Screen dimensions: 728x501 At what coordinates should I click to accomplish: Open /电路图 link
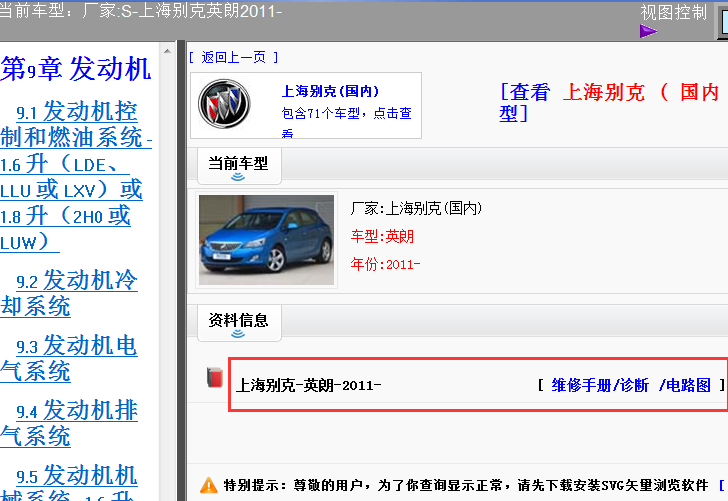click(685, 385)
